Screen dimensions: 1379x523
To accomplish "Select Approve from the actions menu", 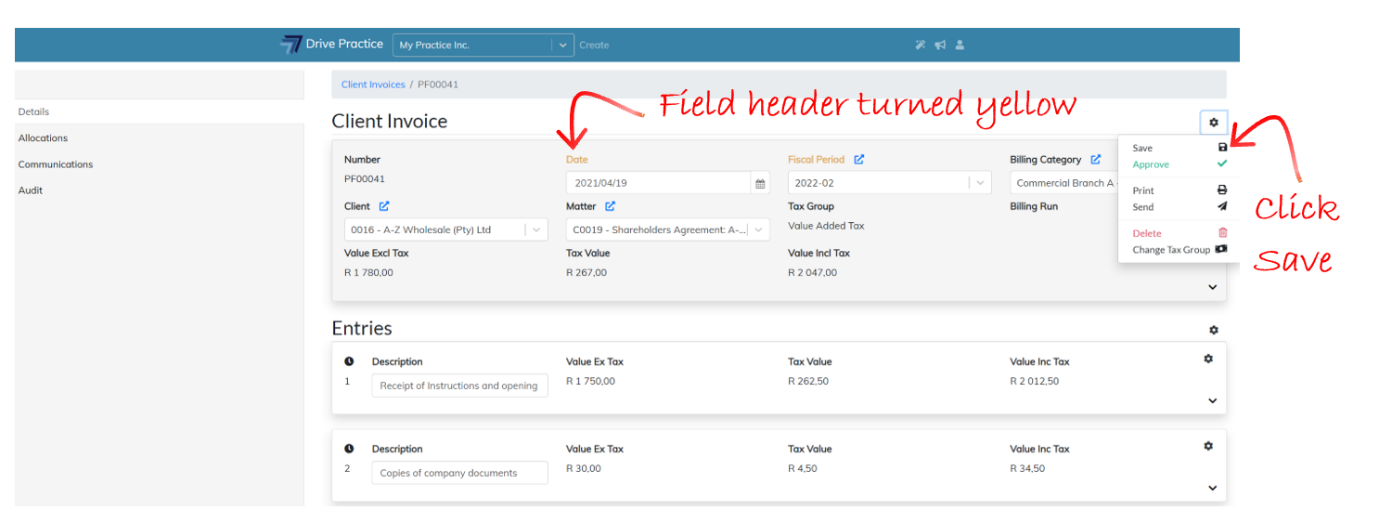I will [x=1150, y=164].
